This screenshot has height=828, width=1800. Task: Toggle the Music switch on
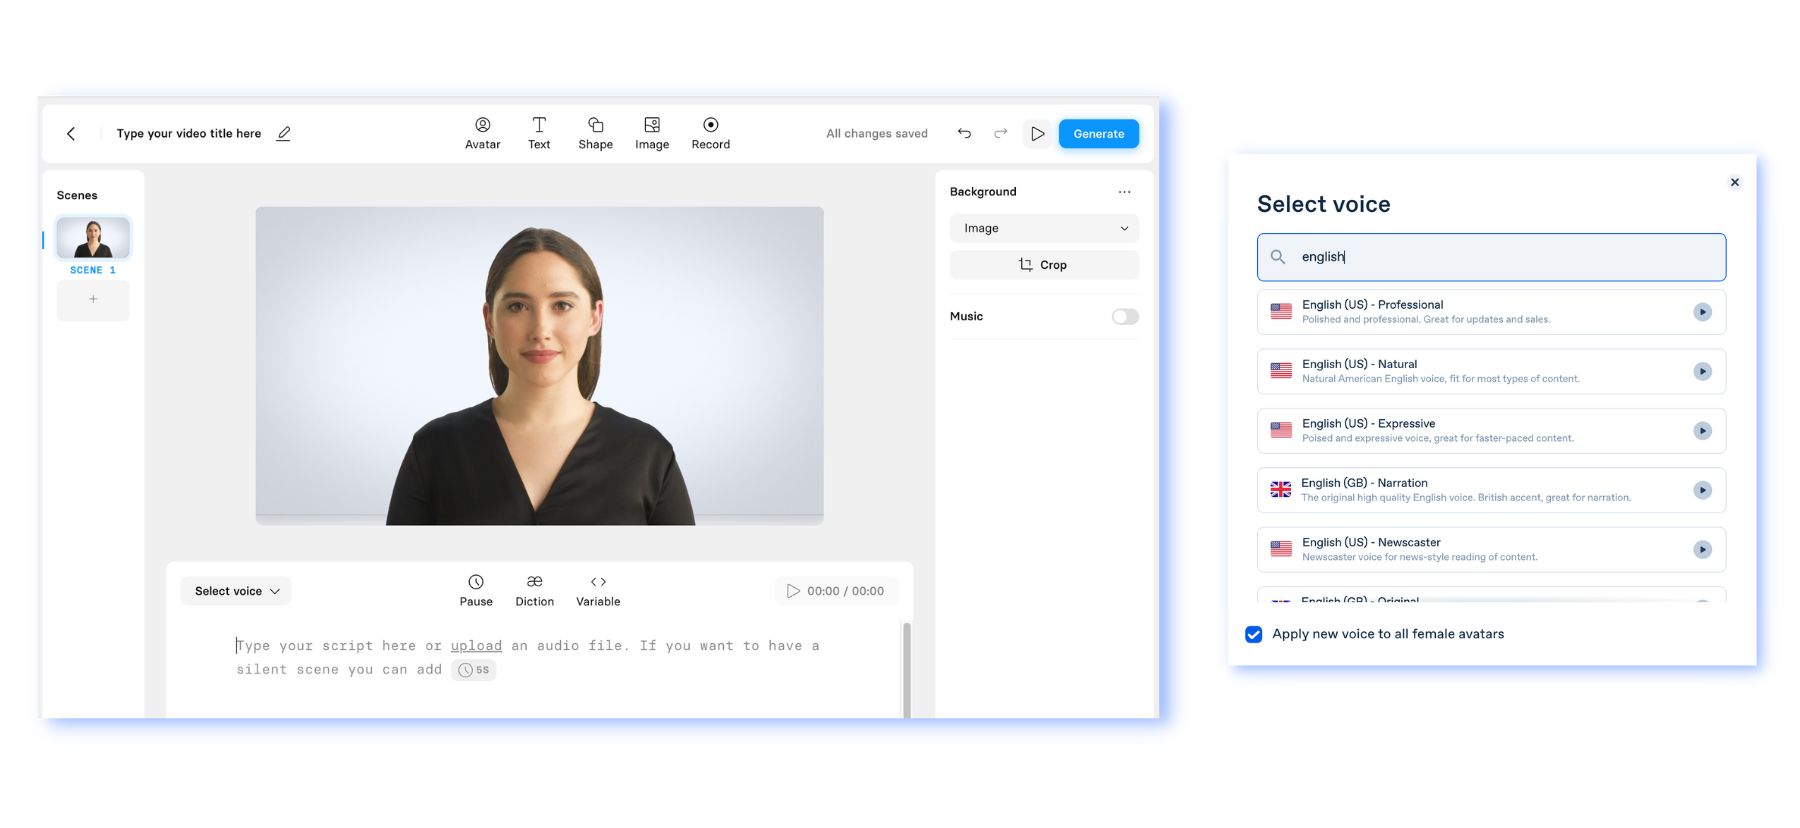(x=1125, y=317)
